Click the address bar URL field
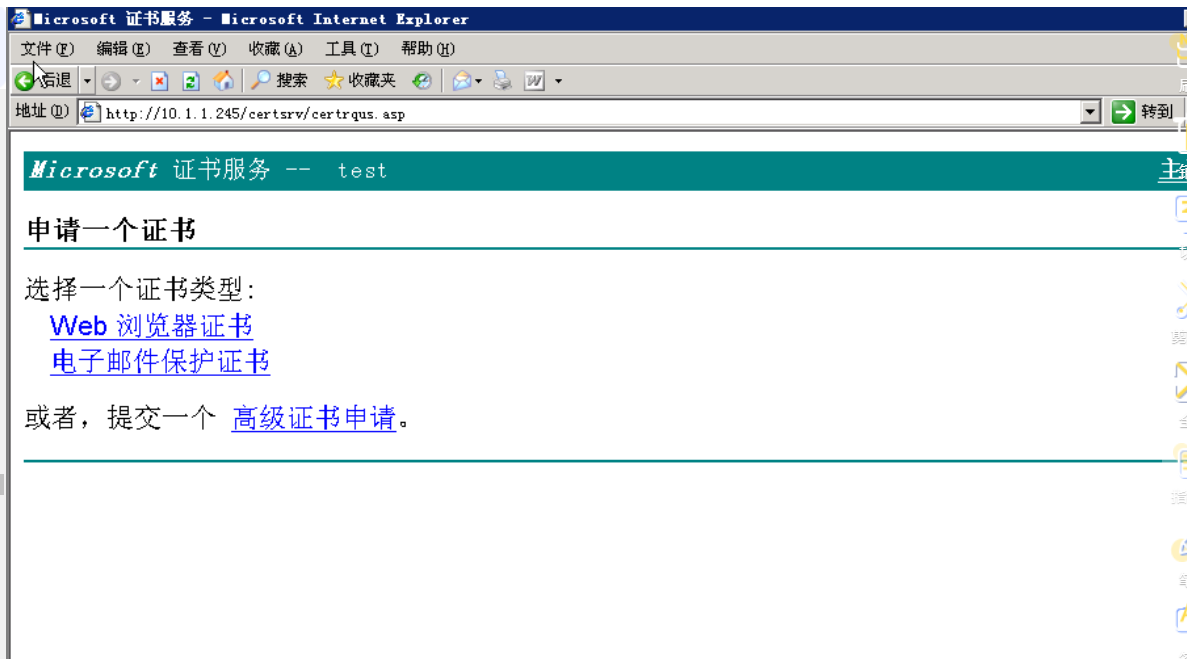Screen dimensions: 1187x659 (x=590, y=113)
